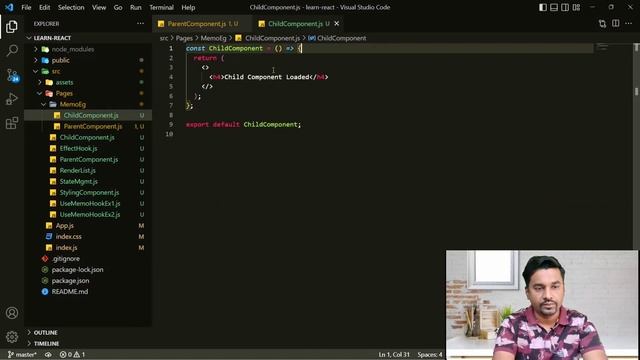Split the editor to the right
640x360 pixels.
pyautogui.click(x=616, y=24)
